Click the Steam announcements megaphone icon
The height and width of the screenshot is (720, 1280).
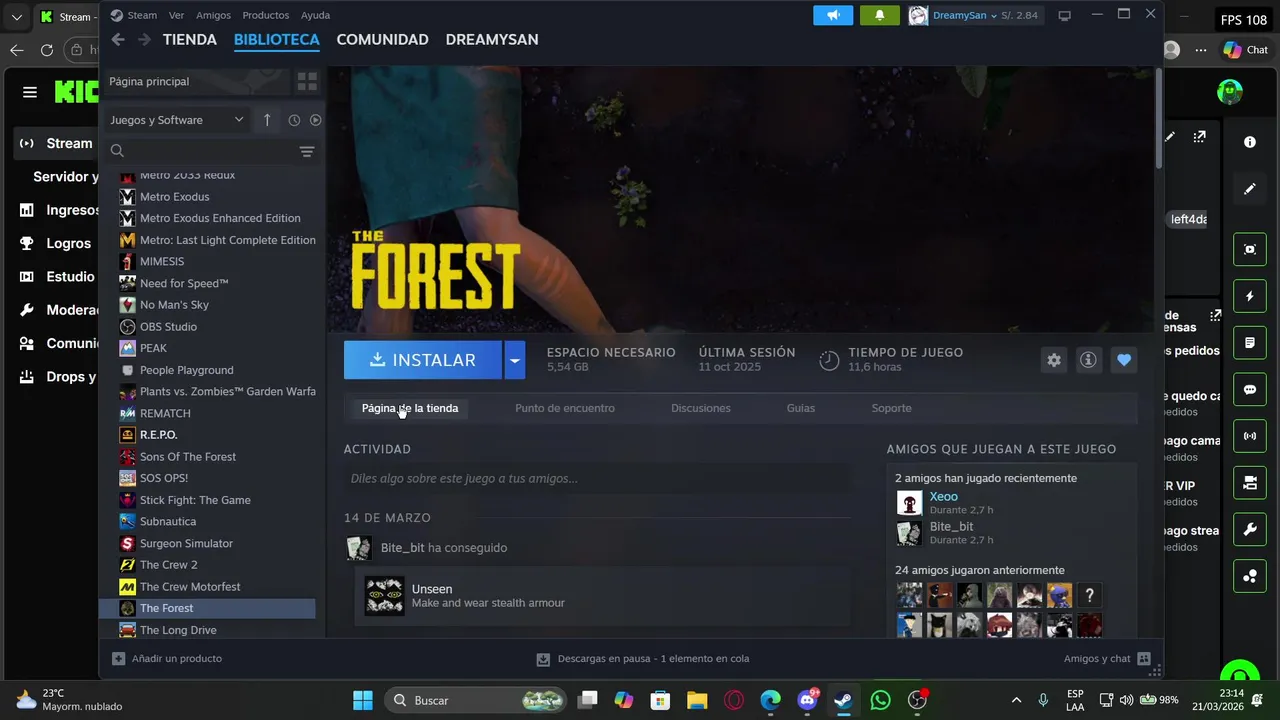[x=833, y=15]
